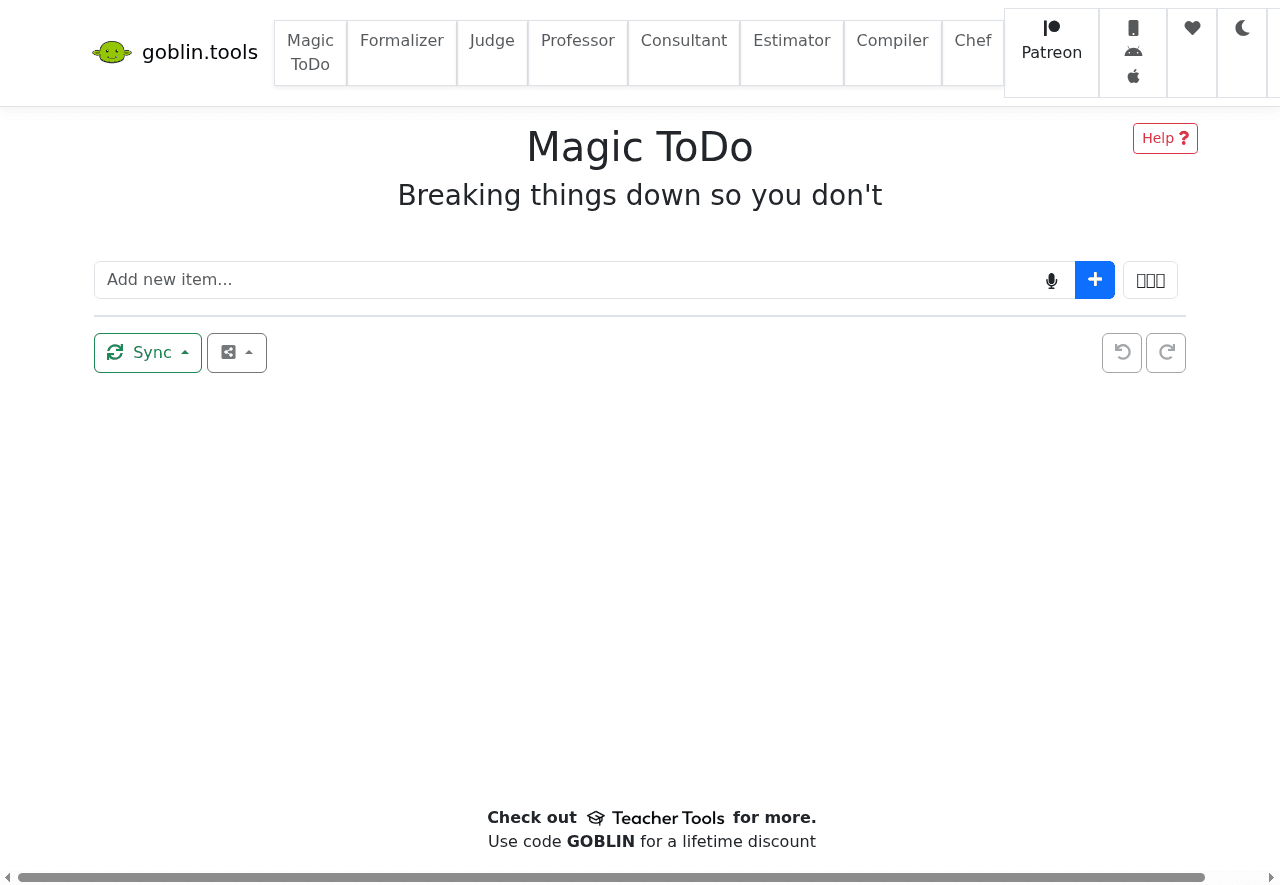Open the Help panel
The width and height of the screenshot is (1280, 885).
pyautogui.click(x=1164, y=138)
